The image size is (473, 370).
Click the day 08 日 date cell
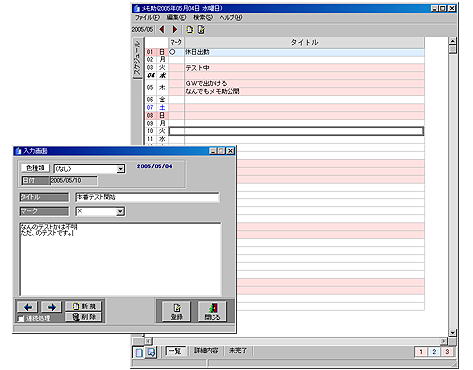point(157,116)
